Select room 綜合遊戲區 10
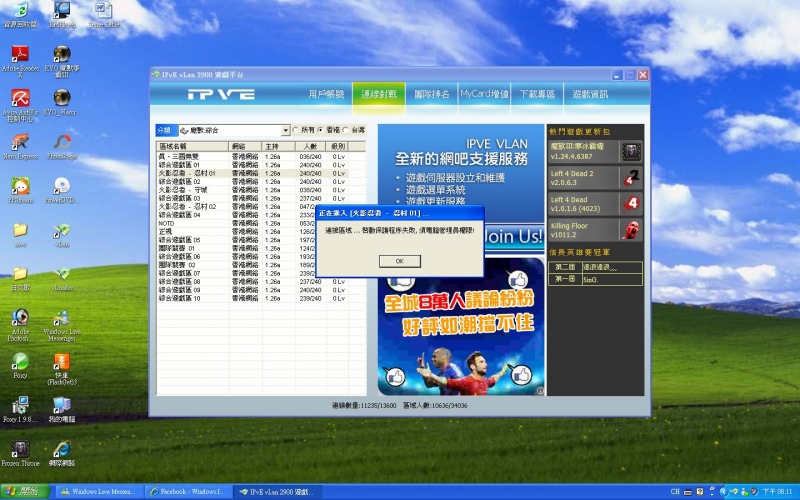The width and height of the screenshot is (800, 500). 261,298
